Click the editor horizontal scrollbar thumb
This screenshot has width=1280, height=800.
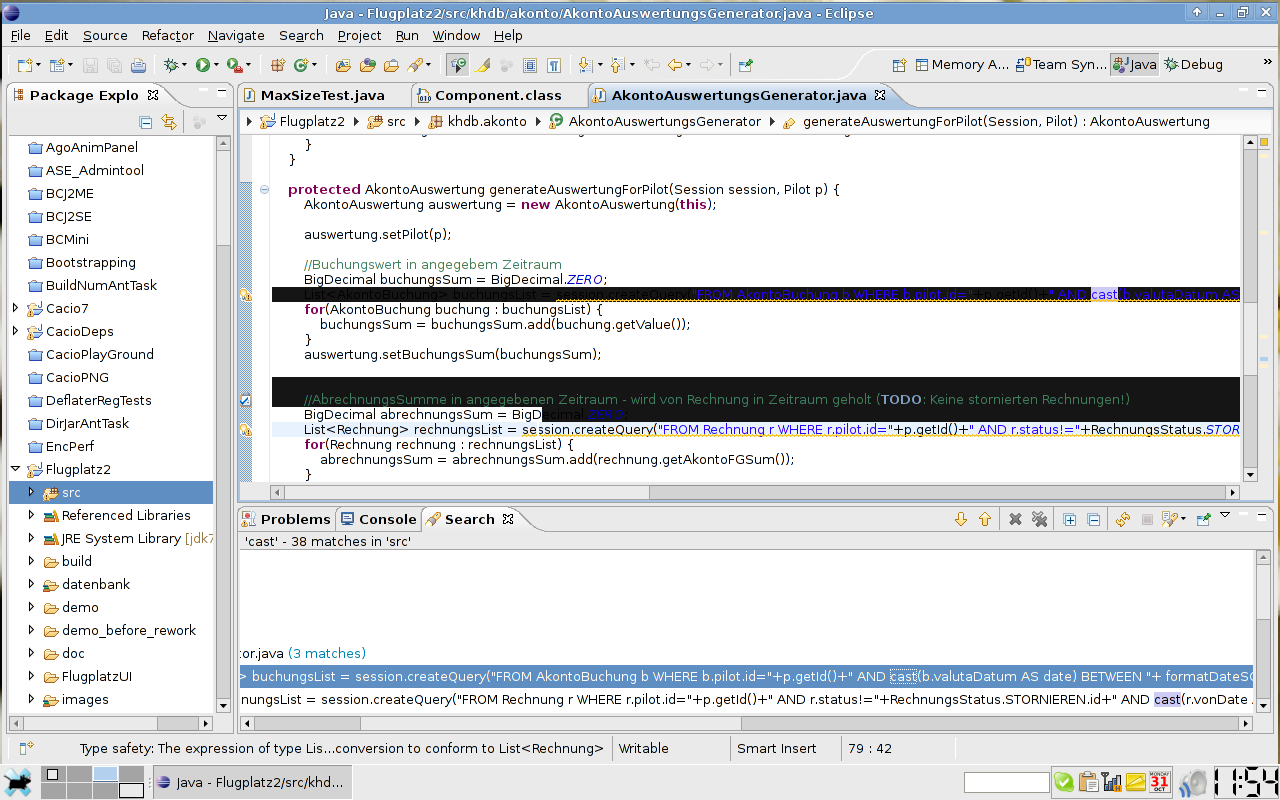(466, 492)
